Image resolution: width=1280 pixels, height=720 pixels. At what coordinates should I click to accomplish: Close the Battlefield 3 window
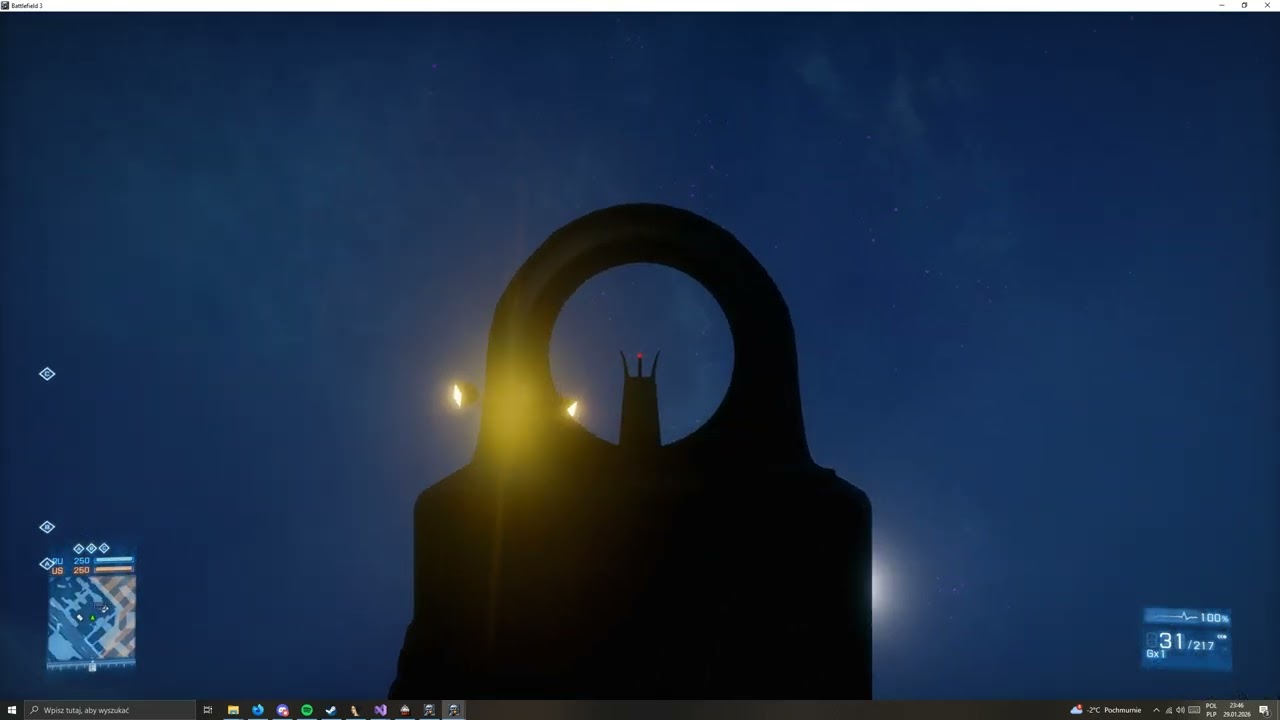pos(1268,5)
